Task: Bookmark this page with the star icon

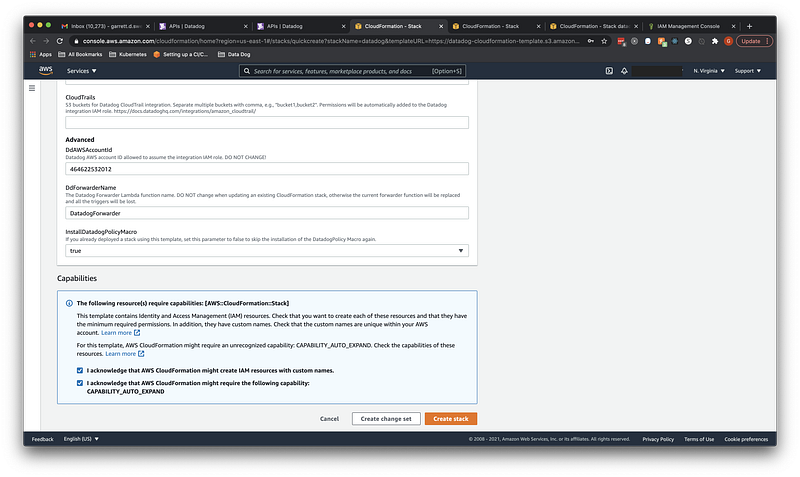Action: click(x=604, y=41)
